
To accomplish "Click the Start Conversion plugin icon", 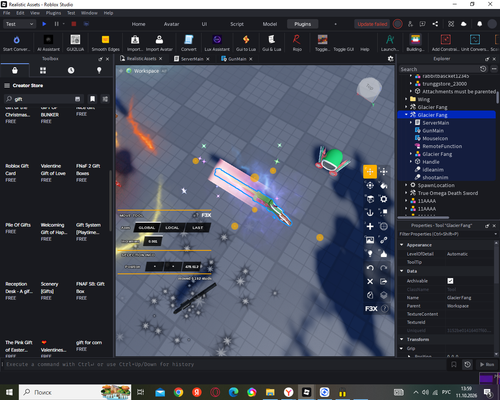I will point(16,43).
